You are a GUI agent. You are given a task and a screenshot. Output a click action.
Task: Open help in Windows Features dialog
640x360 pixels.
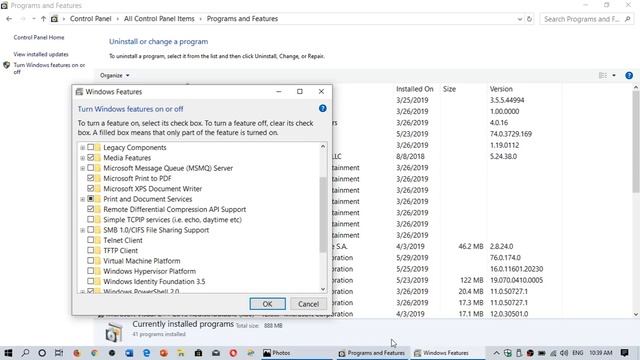(x=322, y=109)
